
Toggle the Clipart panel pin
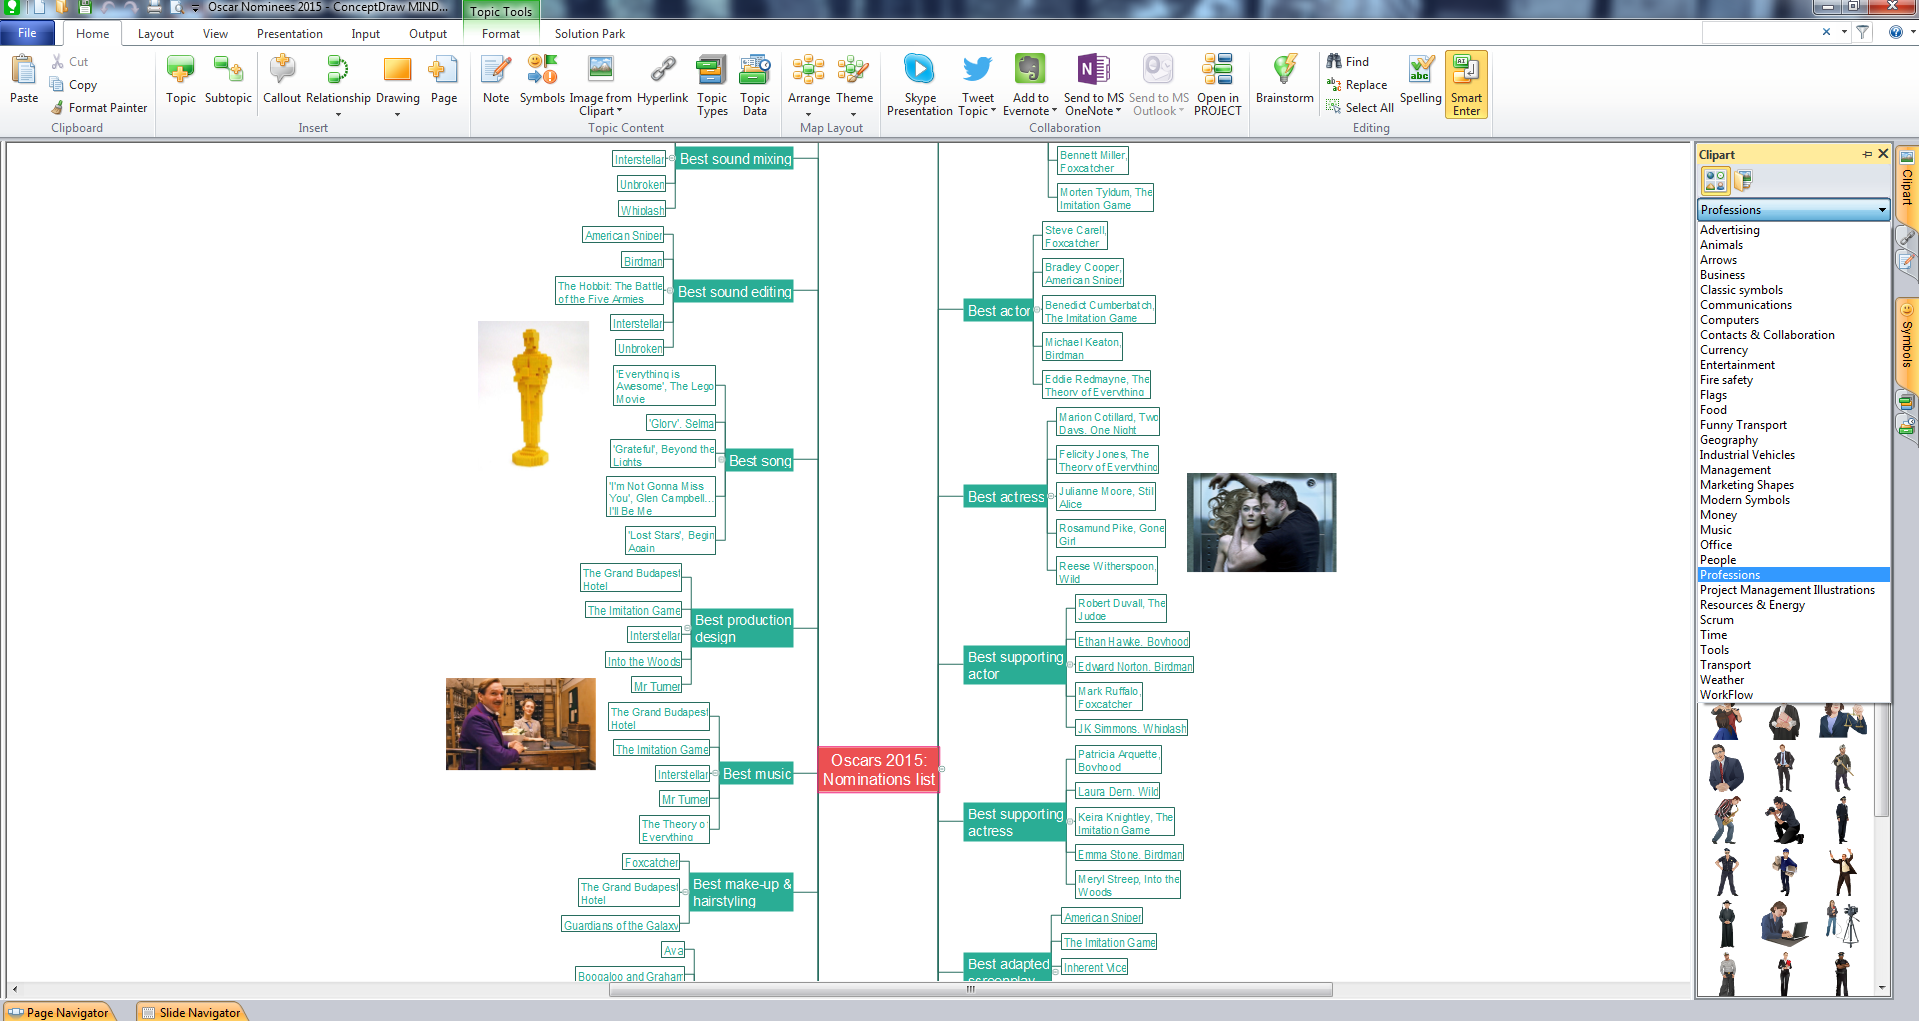pyautogui.click(x=1867, y=154)
